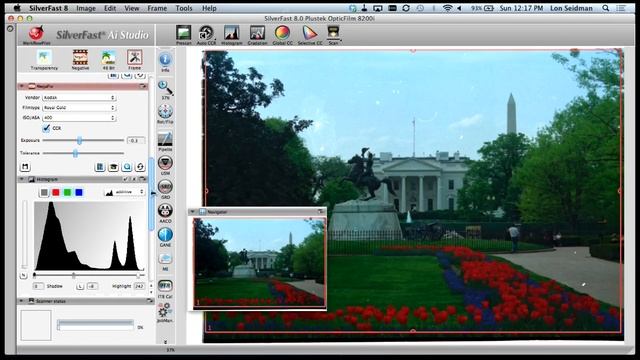Open the Help menu

click(209, 8)
